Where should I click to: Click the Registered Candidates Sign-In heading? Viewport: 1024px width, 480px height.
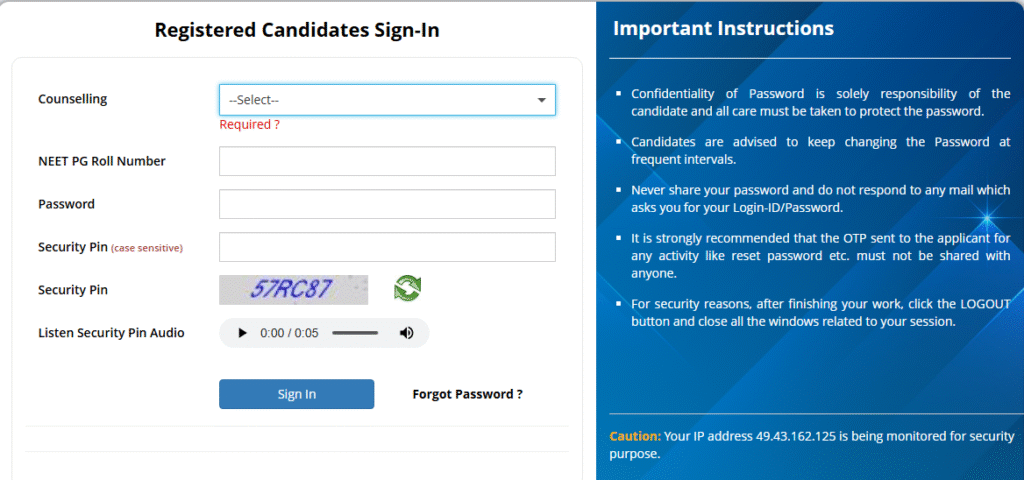point(297,30)
